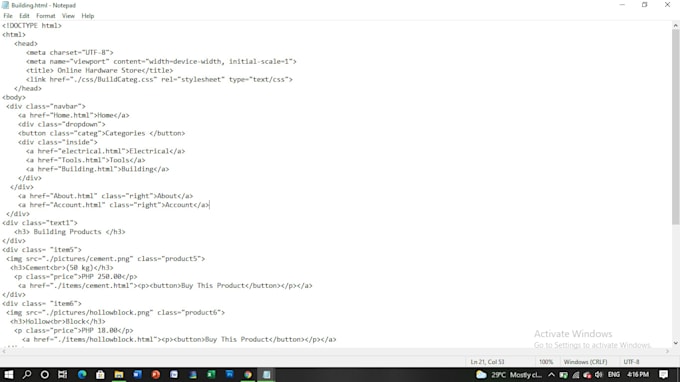Click the battery status tray icon
This screenshot has height=382, width=680.
563,375
